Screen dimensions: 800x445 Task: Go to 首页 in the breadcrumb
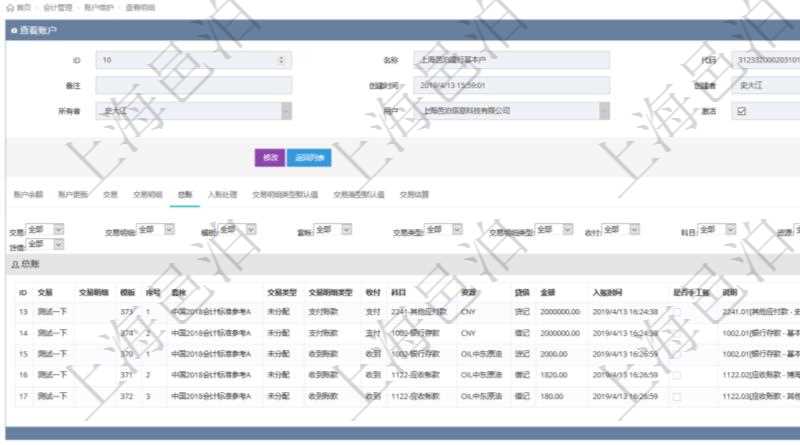24,8
